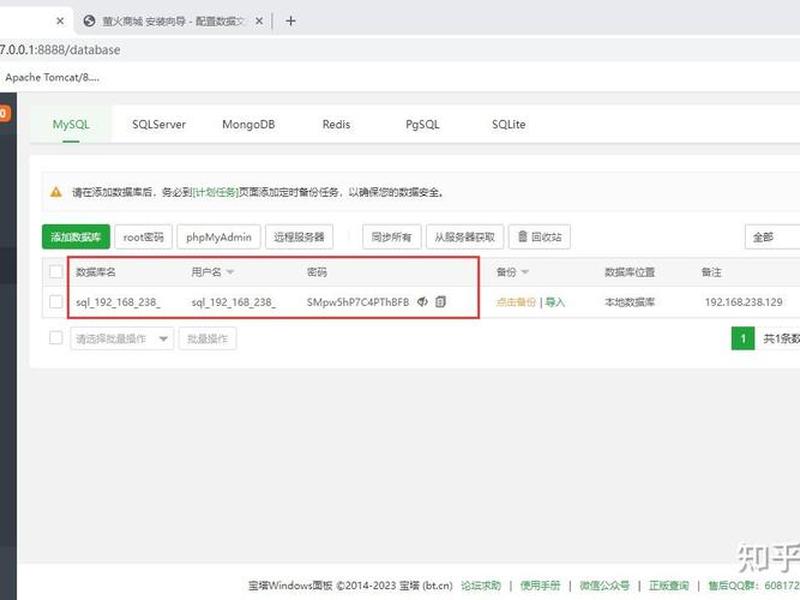Open the 使用手册 footer link
Viewport: 800px width, 600px height.
pos(540,585)
